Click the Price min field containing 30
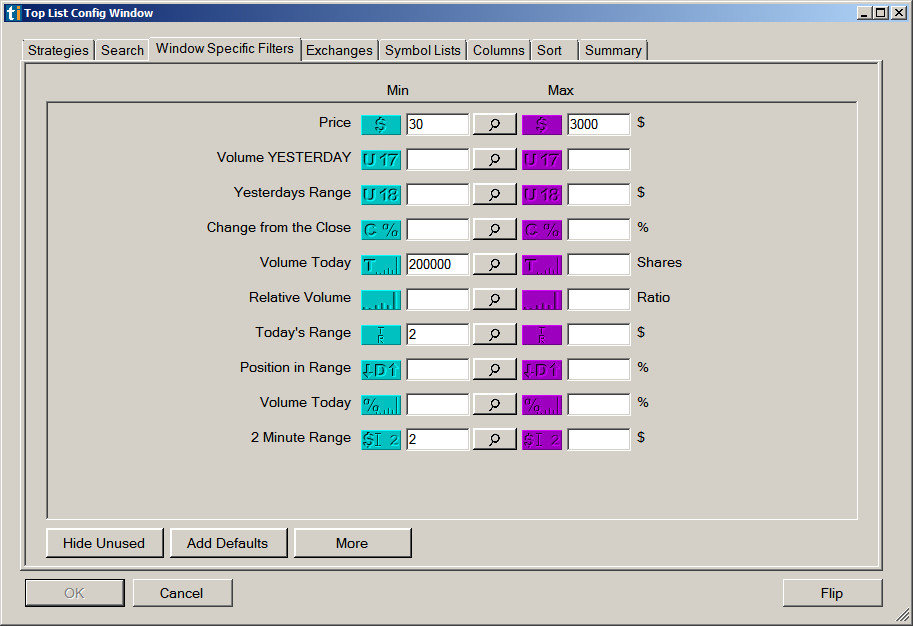 (437, 125)
